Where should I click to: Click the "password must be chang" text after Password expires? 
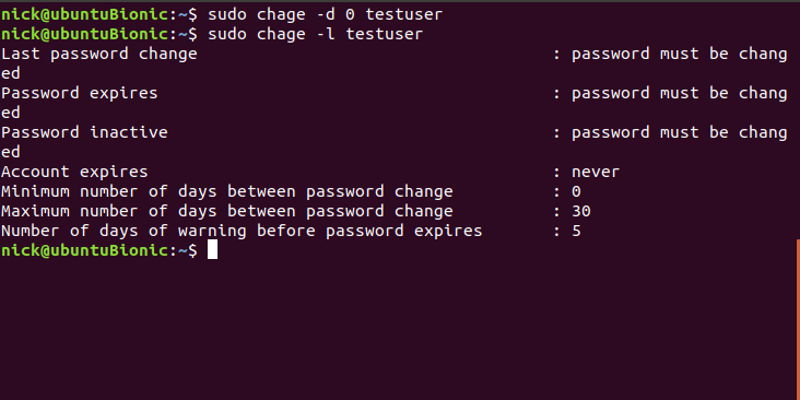[x=679, y=93]
